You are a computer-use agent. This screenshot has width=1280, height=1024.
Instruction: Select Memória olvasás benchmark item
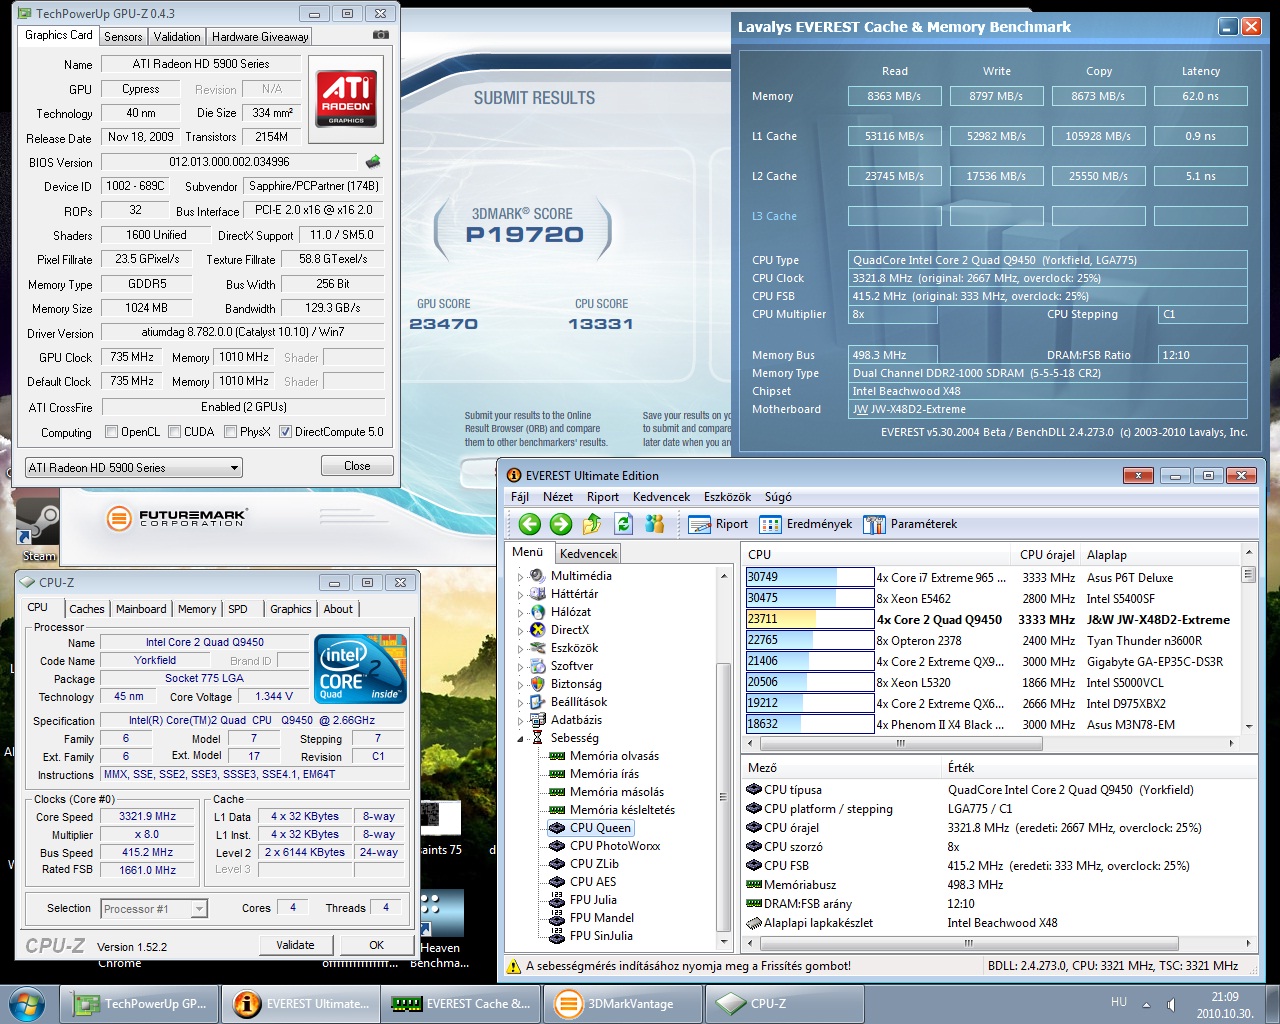(x=614, y=756)
